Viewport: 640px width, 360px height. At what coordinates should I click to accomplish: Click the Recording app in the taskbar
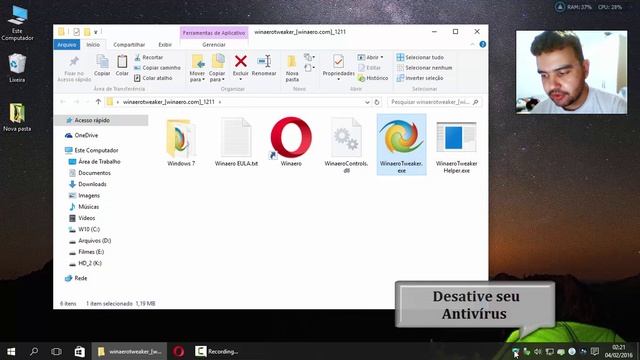tap(217, 351)
